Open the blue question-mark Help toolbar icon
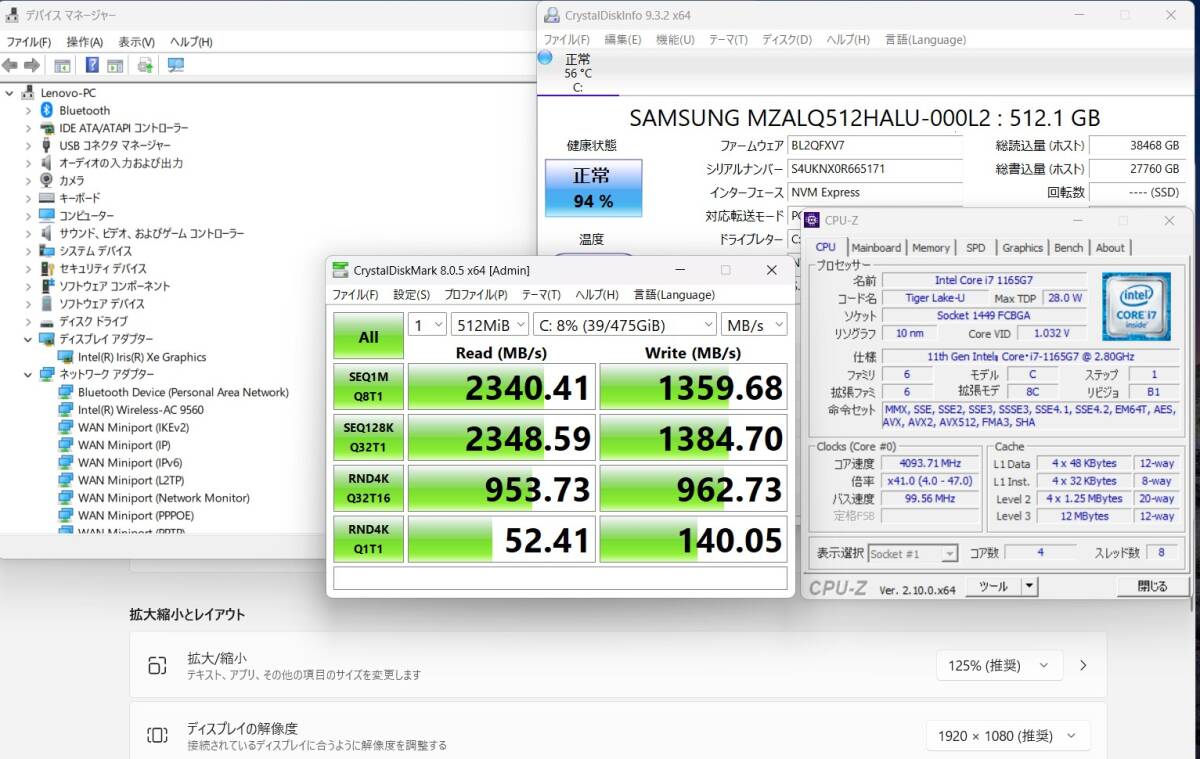The width and height of the screenshot is (1200, 759). click(92, 65)
